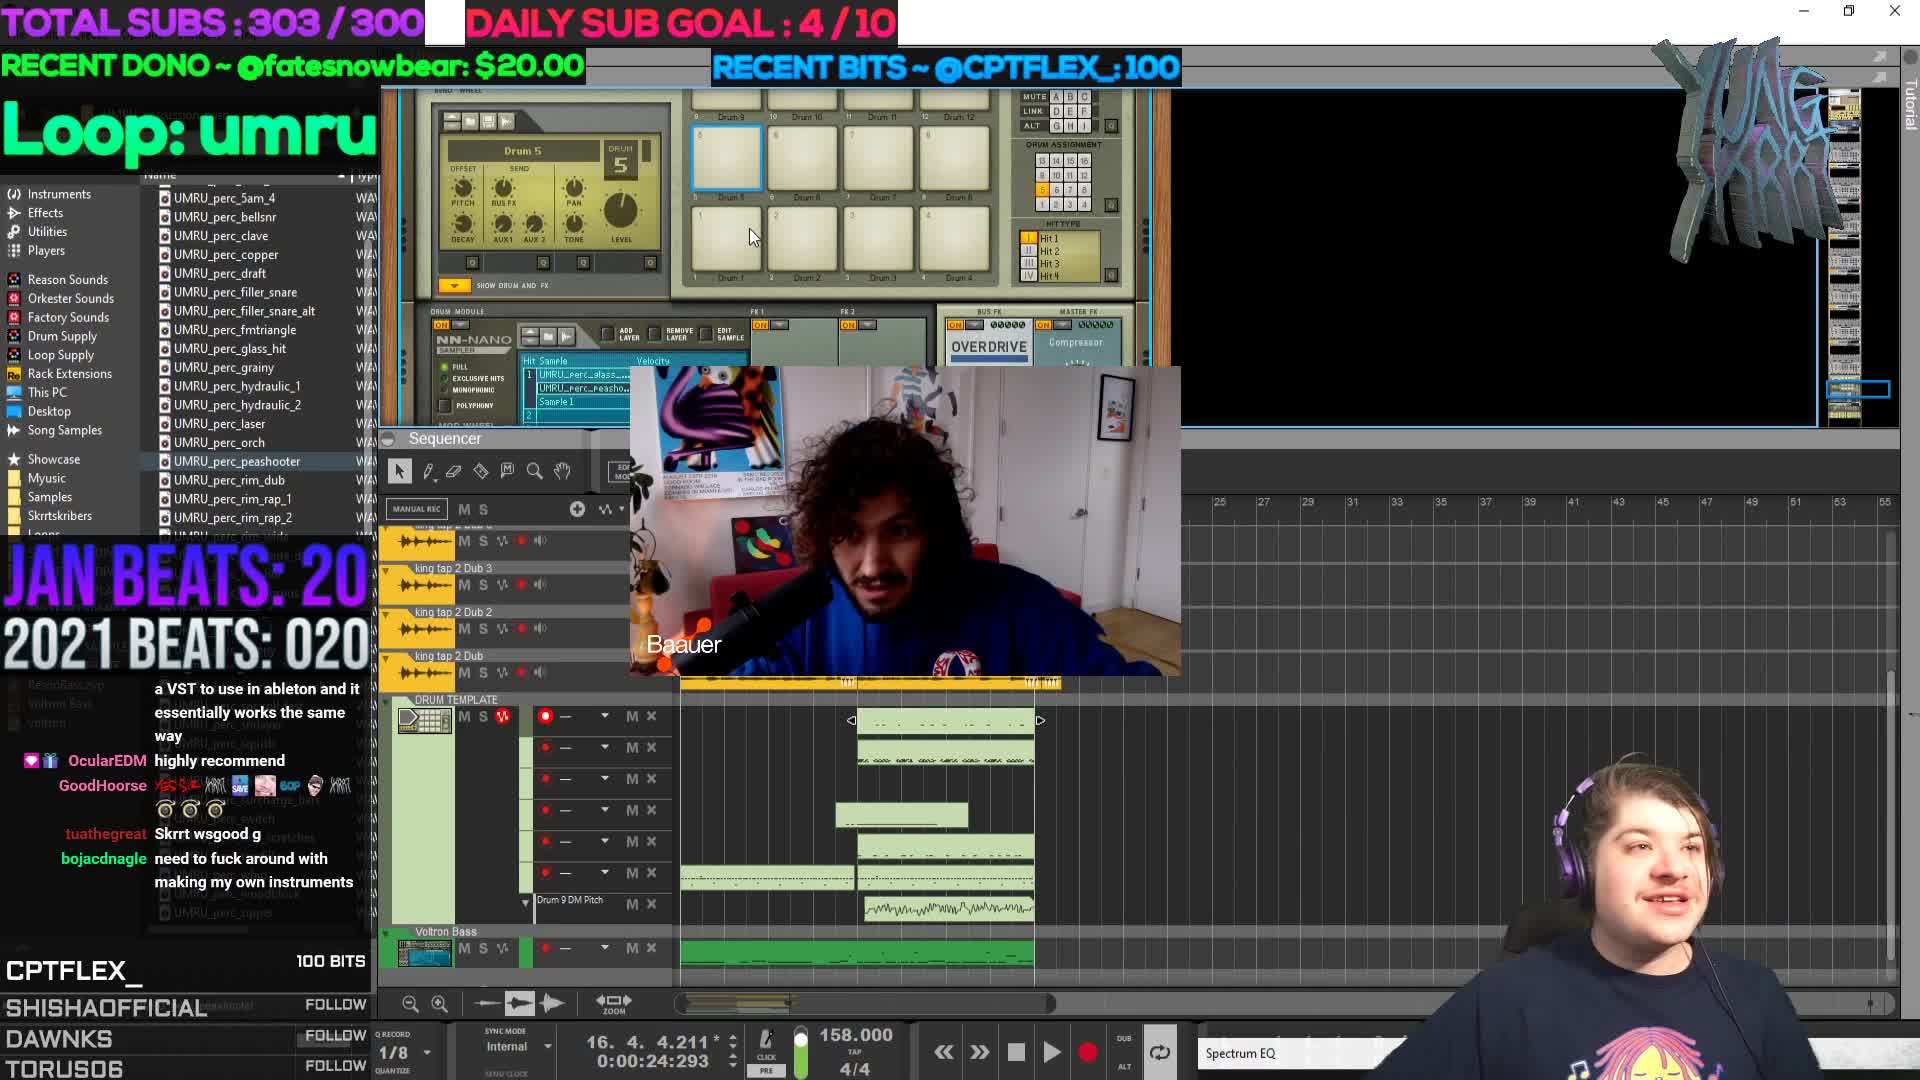Mute the king tap 2 Dub 3 track

coord(464,585)
